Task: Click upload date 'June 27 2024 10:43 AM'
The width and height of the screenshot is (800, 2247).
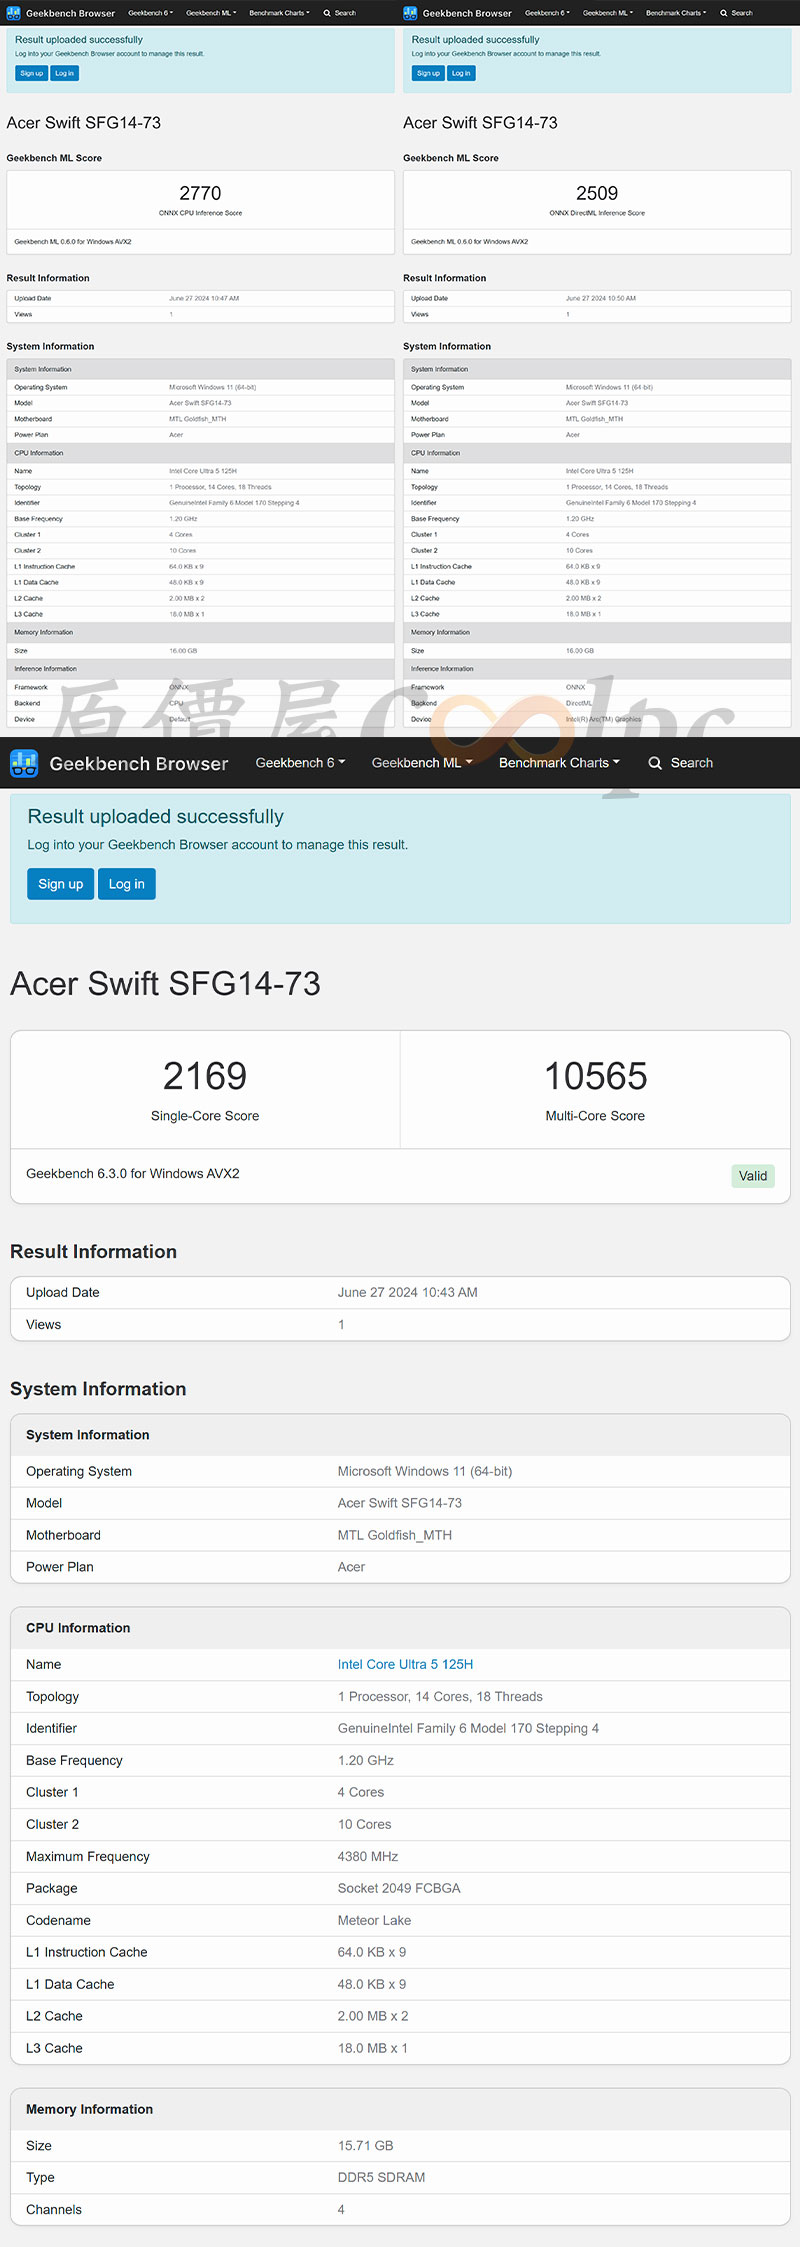Action: (408, 1292)
